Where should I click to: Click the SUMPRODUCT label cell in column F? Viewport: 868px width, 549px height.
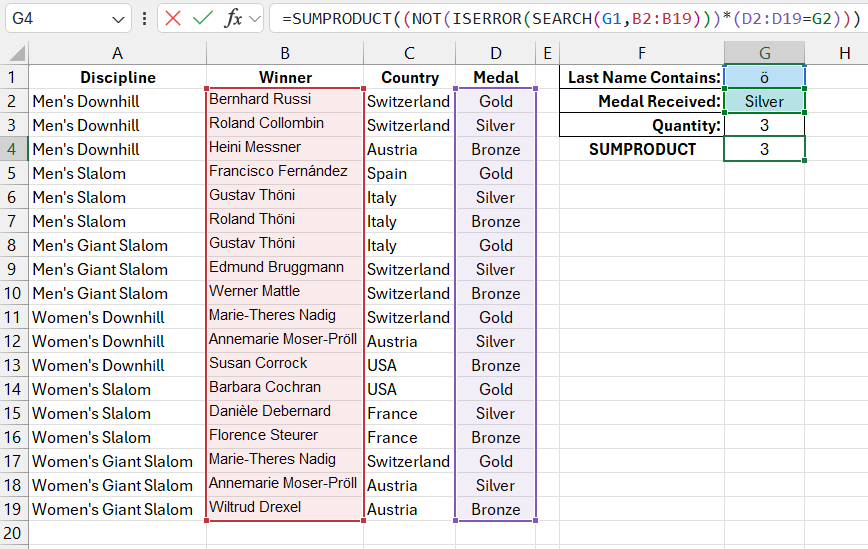(641, 149)
